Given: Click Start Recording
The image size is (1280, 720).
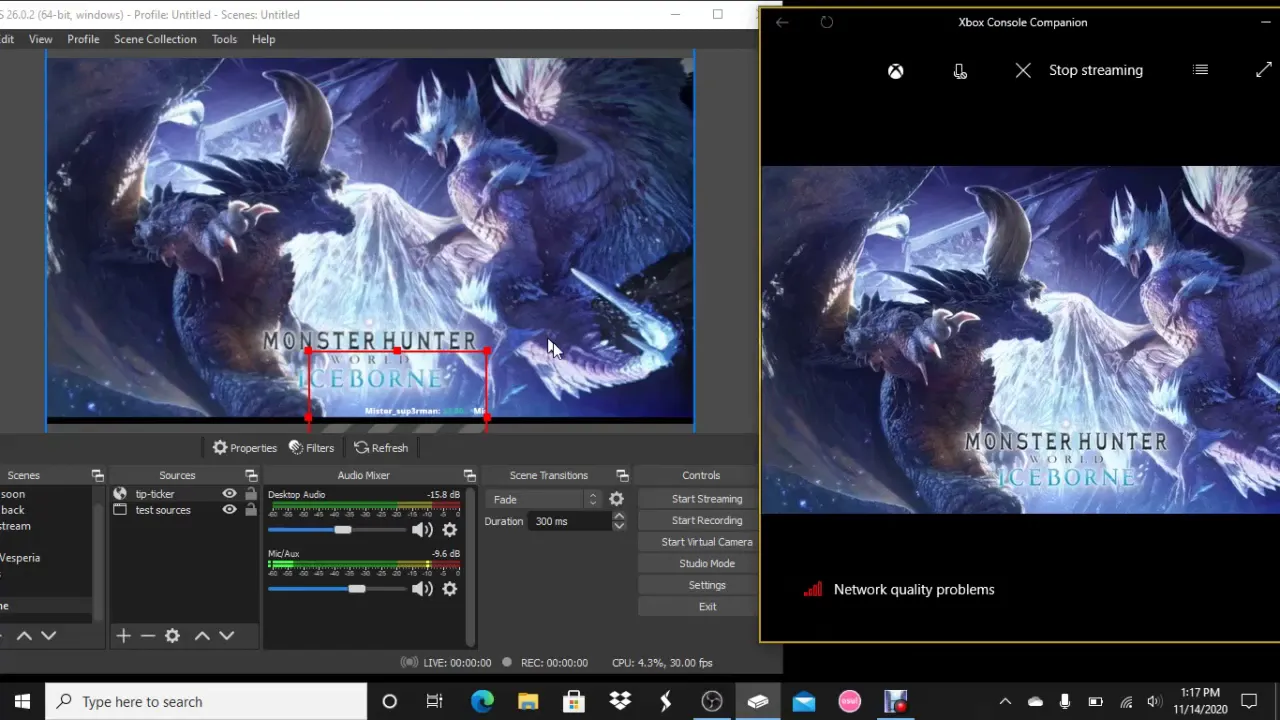Looking at the screenshot, I should point(707,521).
